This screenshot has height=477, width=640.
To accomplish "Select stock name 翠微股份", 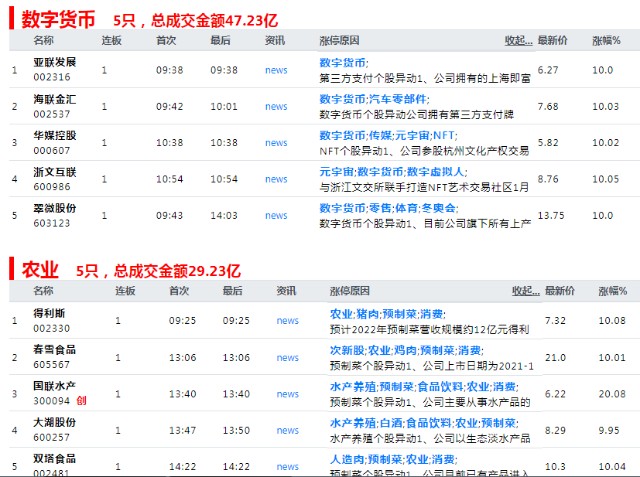I will point(55,208).
